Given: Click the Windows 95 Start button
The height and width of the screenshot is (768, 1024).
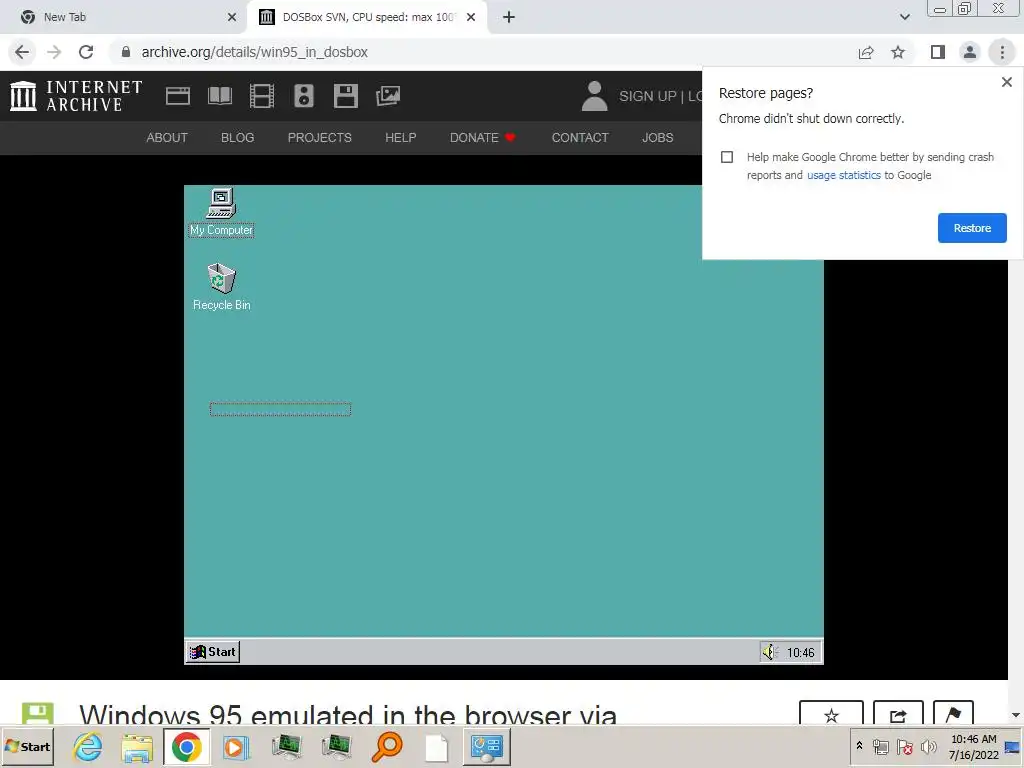Looking at the screenshot, I should point(213,652).
